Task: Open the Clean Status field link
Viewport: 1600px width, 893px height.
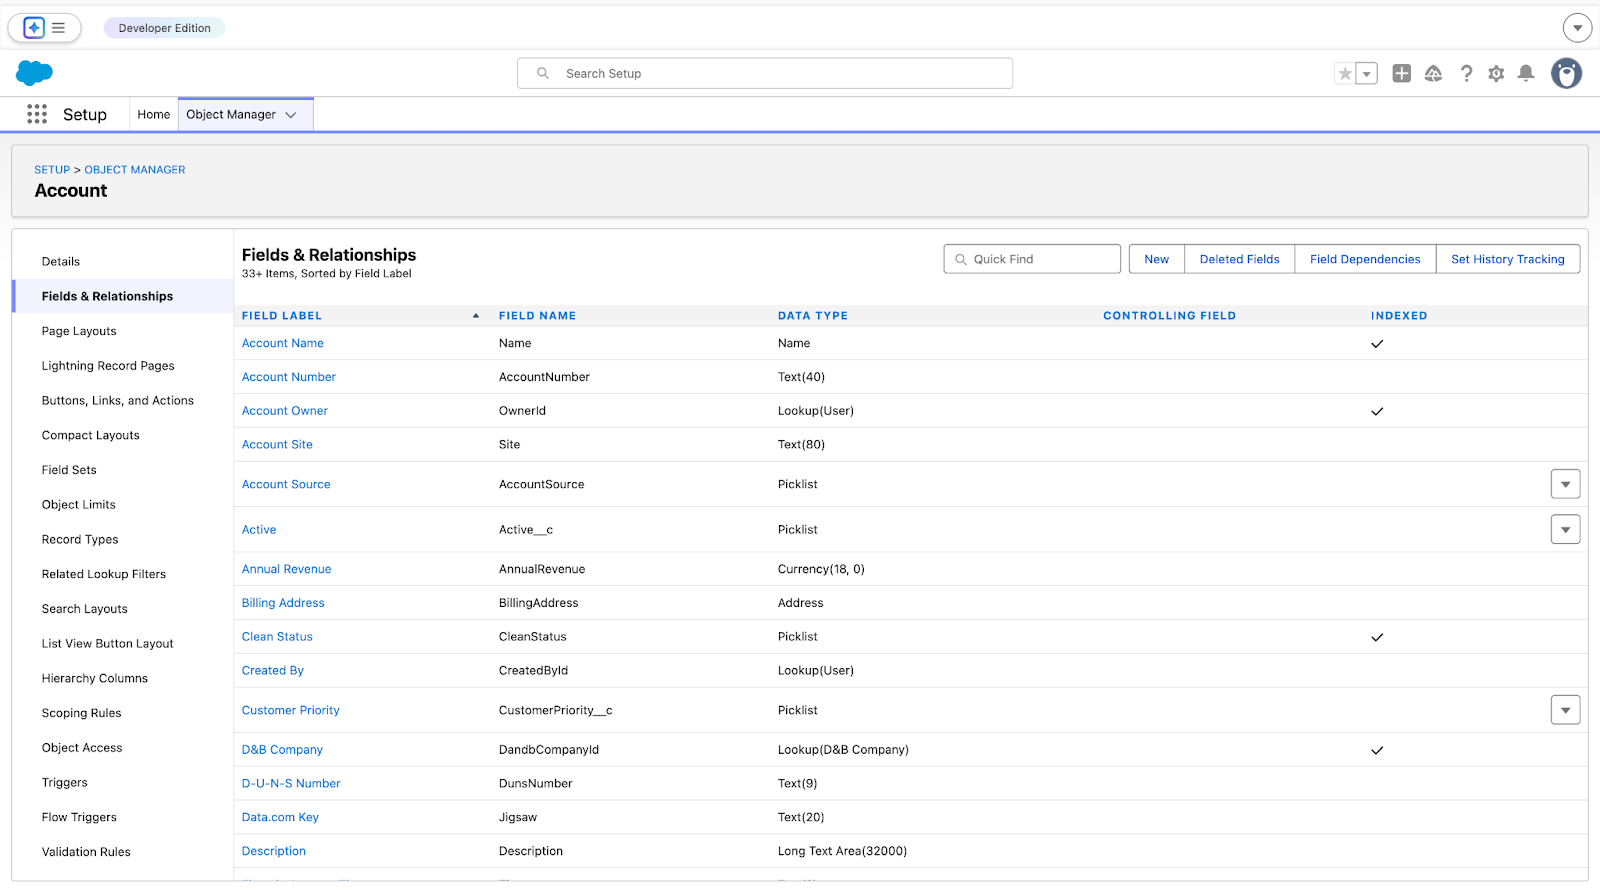Action: coord(277,637)
